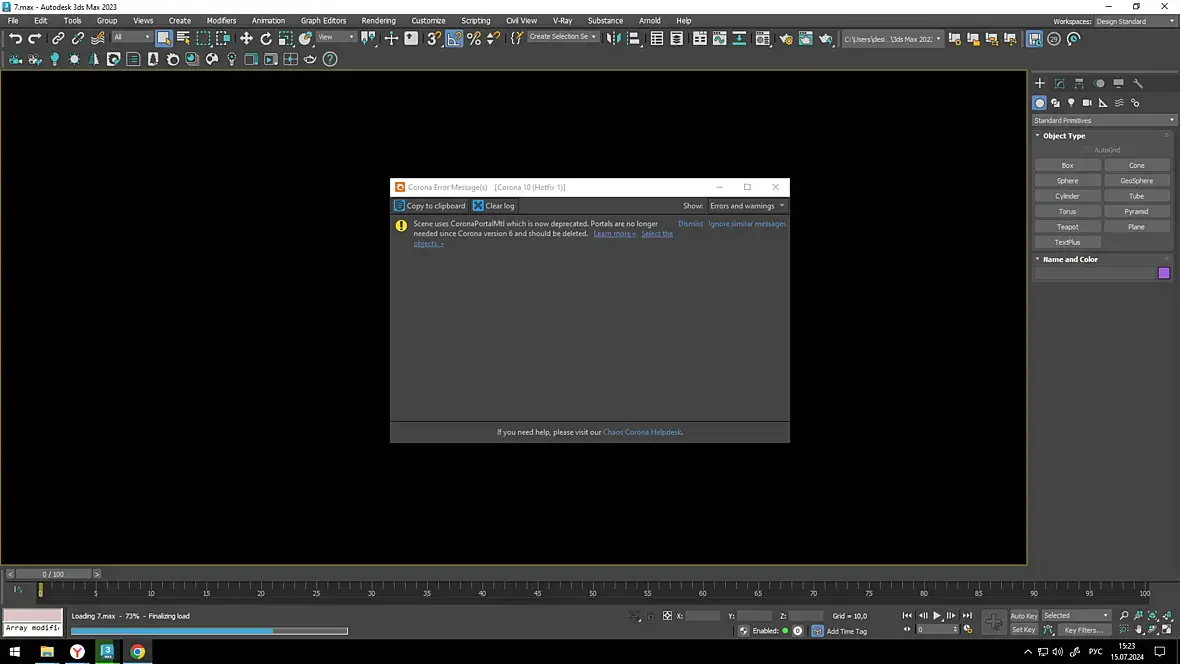Screen dimensions: 1180x664
Task: Open the Chaos Corona Helpdesk link
Action: point(642,432)
